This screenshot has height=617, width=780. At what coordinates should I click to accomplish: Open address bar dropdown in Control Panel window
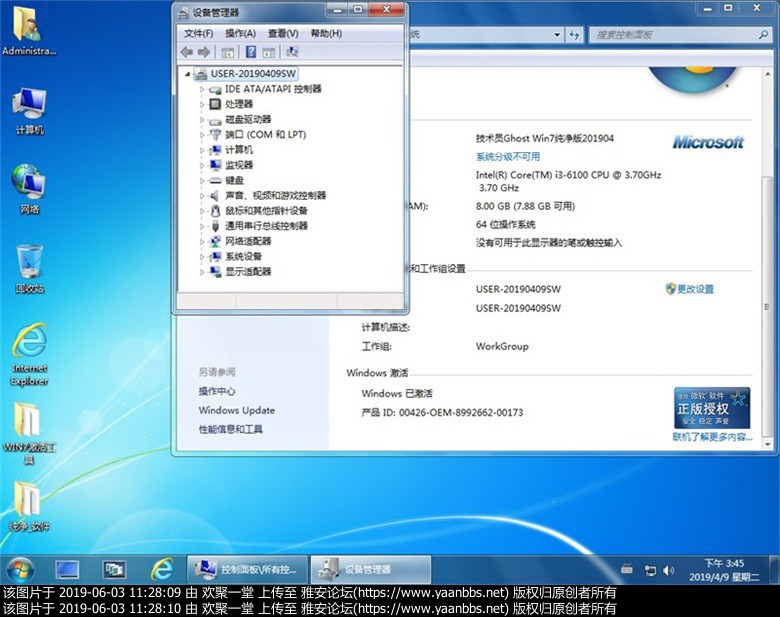tap(557, 35)
